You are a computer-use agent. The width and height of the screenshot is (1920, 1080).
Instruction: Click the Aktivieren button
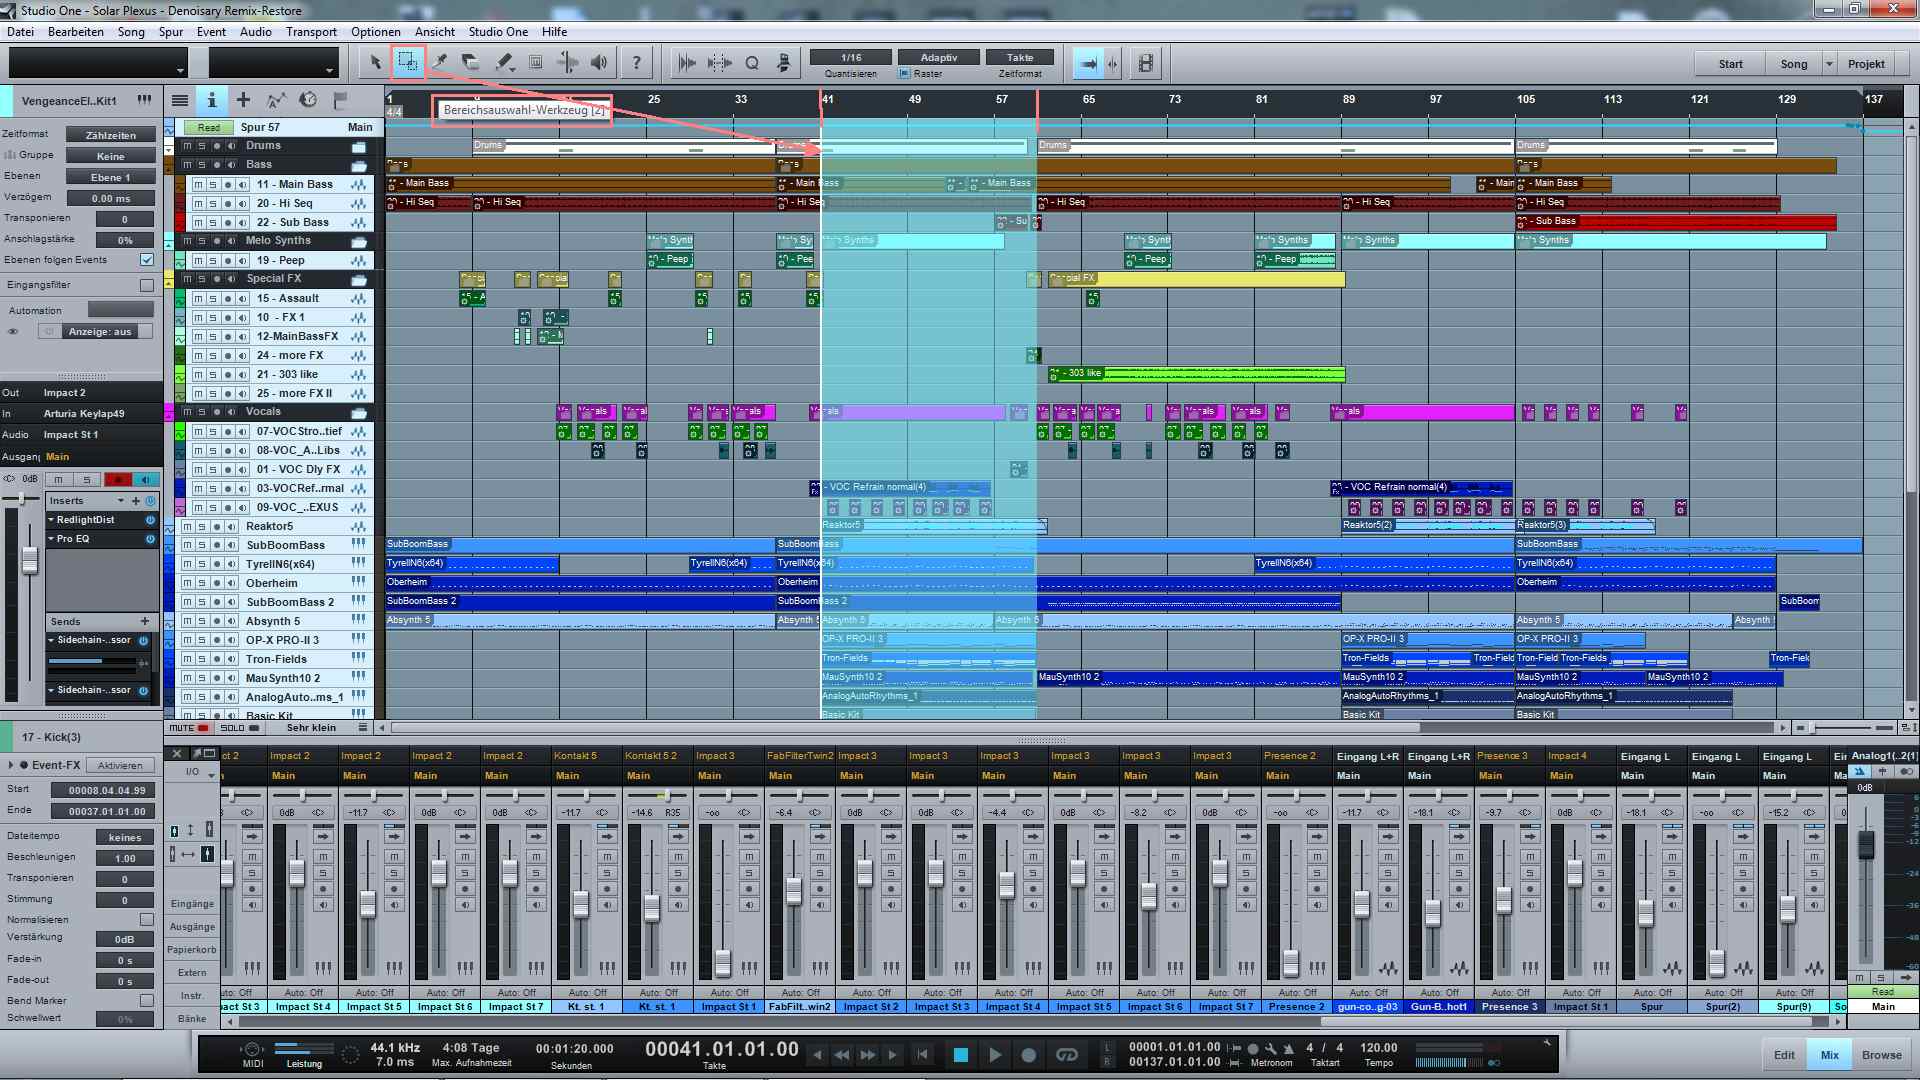(x=121, y=765)
